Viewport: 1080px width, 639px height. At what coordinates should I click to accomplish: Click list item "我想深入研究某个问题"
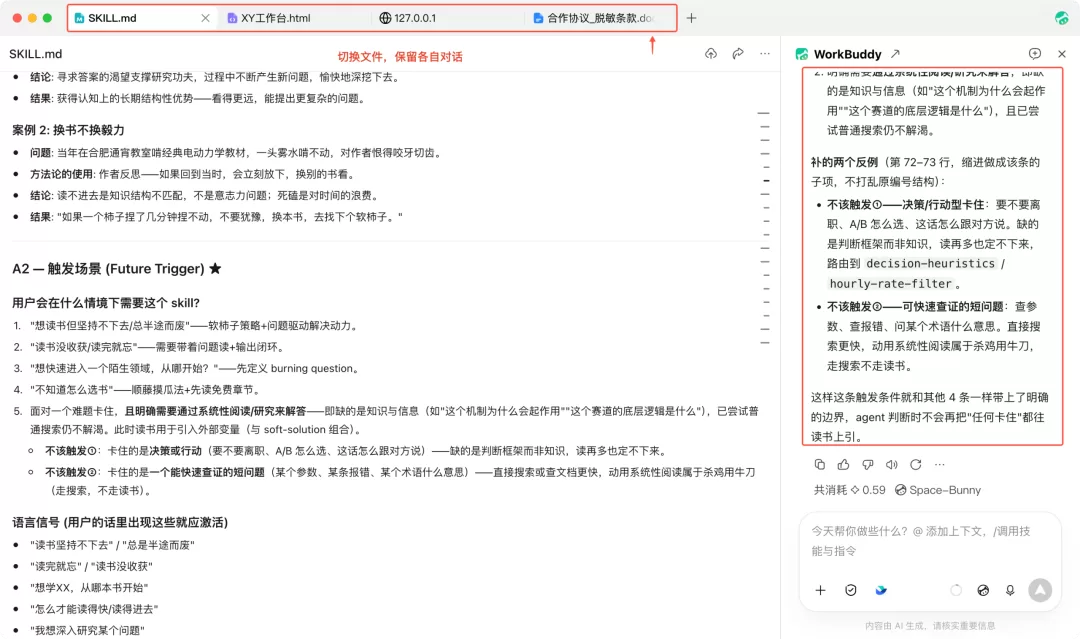pyautogui.click(x=87, y=630)
